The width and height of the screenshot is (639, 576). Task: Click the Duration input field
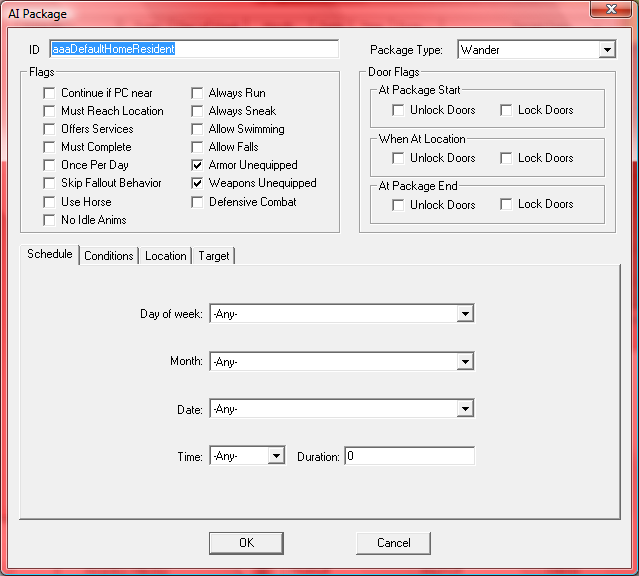point(409,456)
